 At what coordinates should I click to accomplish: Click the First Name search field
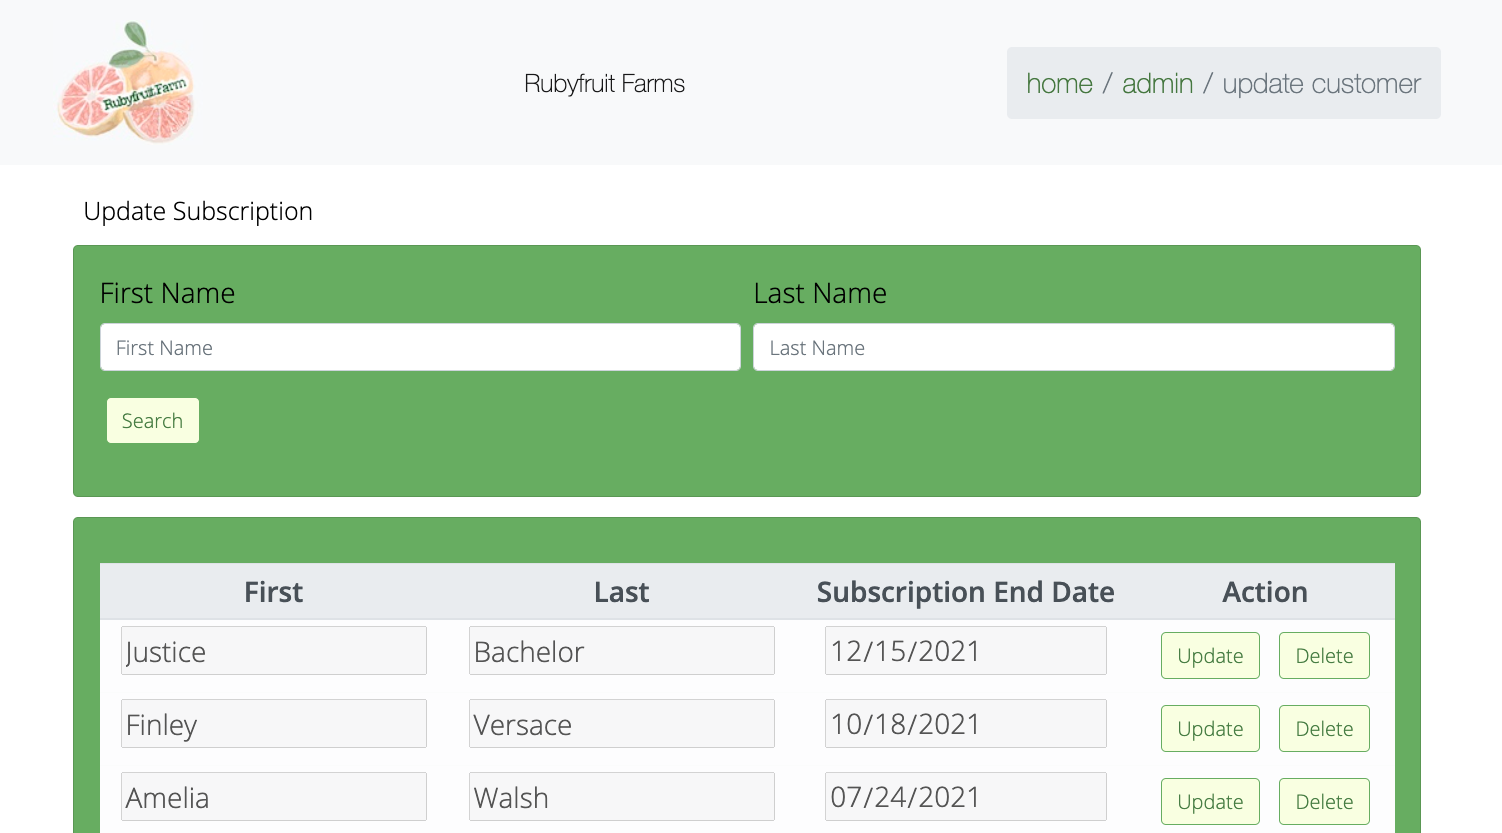coord(419,347)
